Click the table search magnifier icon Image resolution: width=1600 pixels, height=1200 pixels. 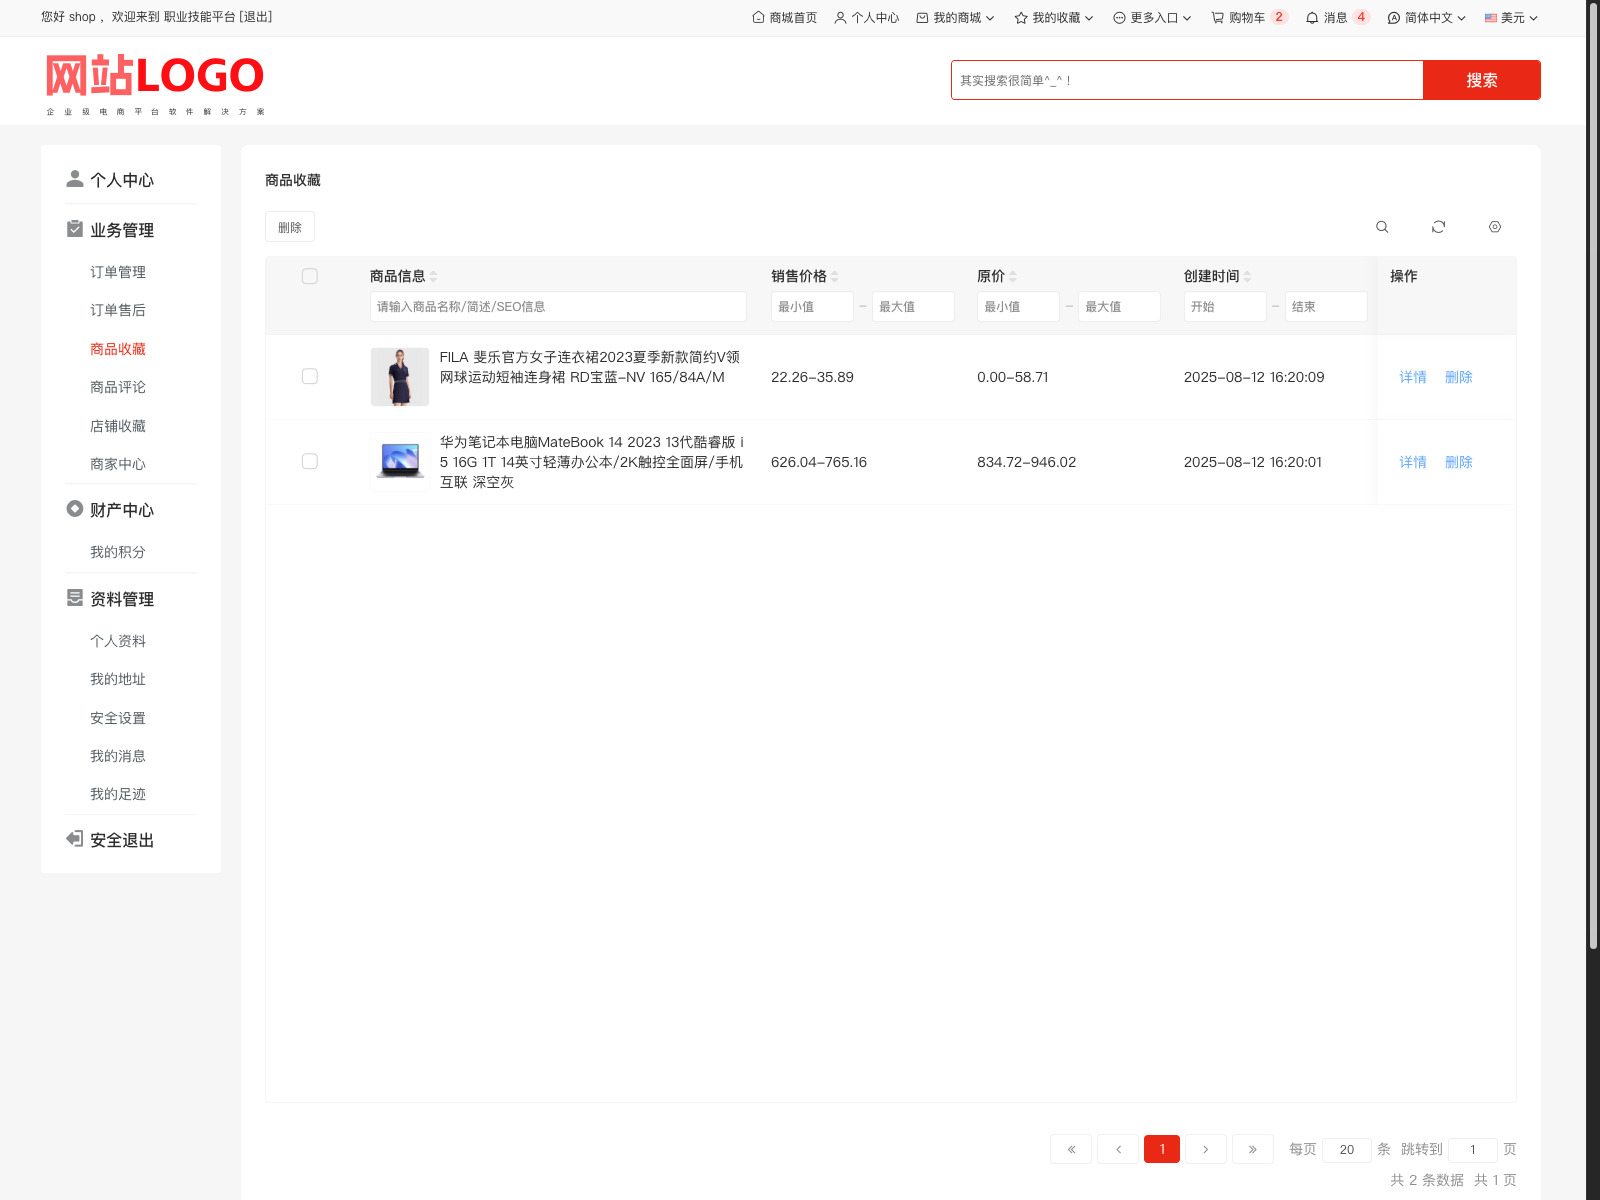point(1382,227)
